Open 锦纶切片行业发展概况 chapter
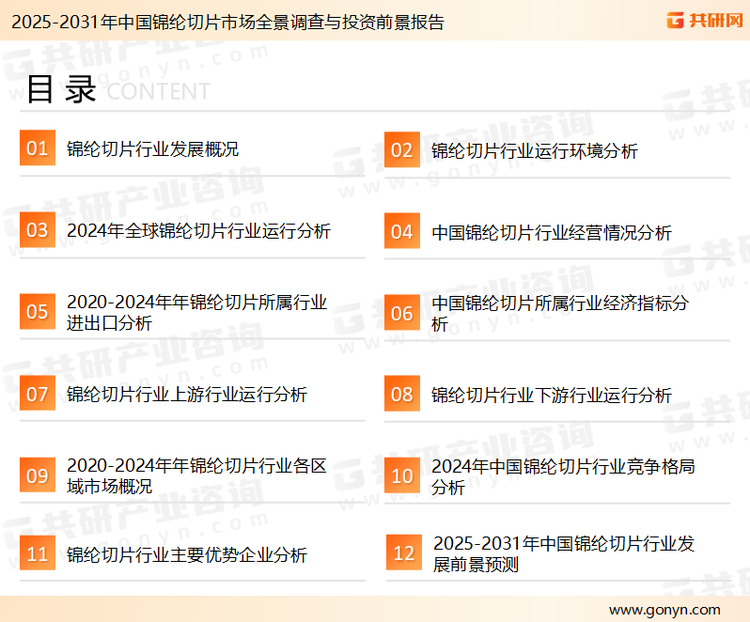Viewport: 750px width, 622px height. (152, 150)
